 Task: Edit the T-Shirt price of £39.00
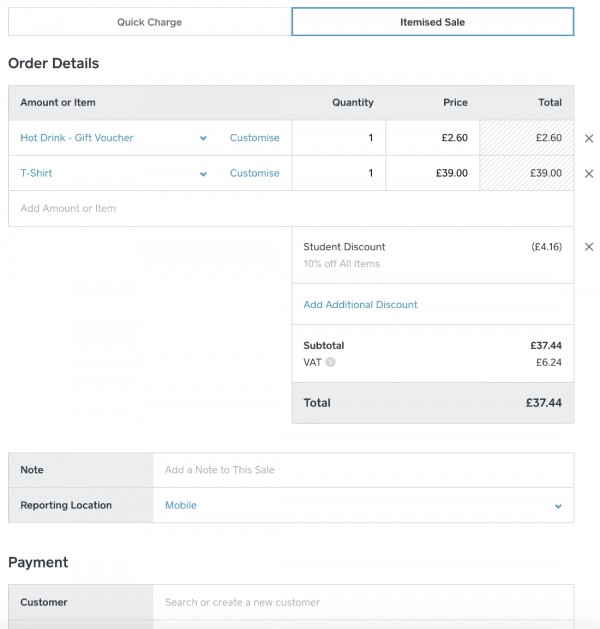tap(433, 173)
